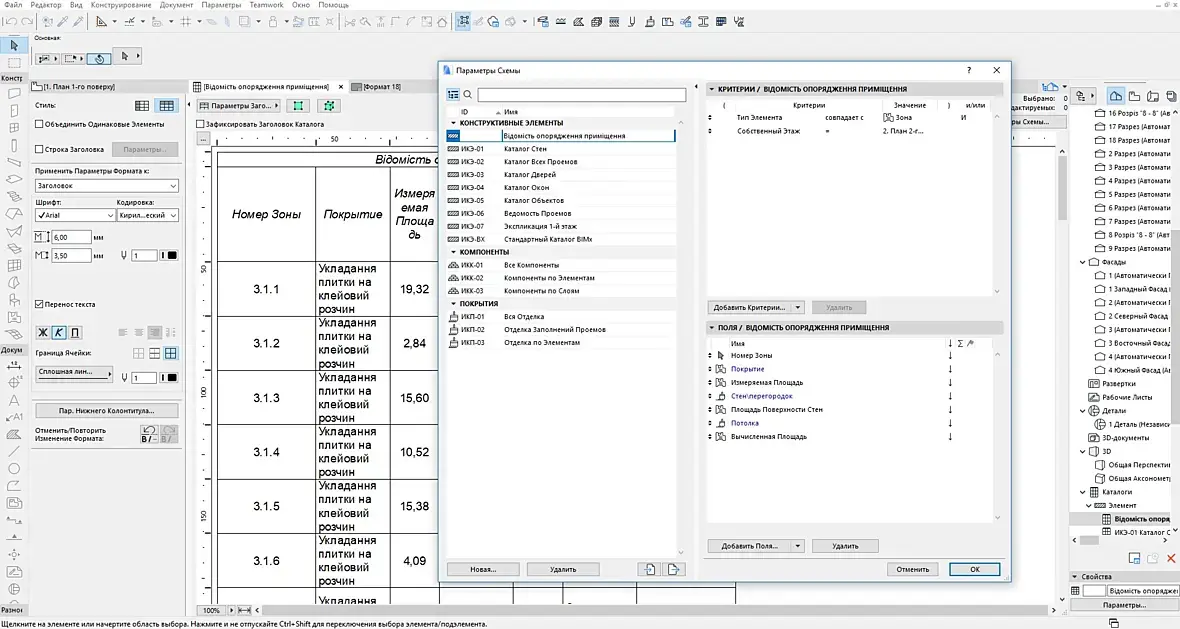This screenshot has width=1180, height=629.
Task: Open the Teamwork menu
Action: (x=266, y=5)
